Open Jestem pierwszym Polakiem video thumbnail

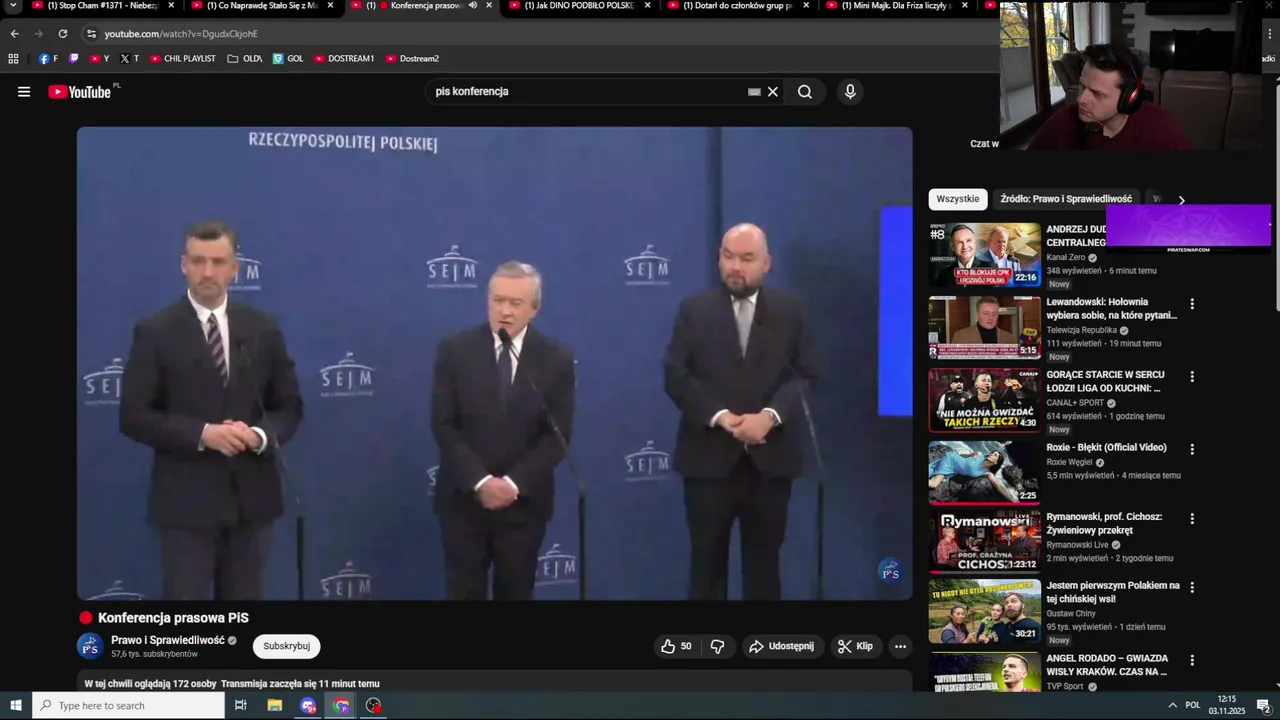tap(985, 610)
